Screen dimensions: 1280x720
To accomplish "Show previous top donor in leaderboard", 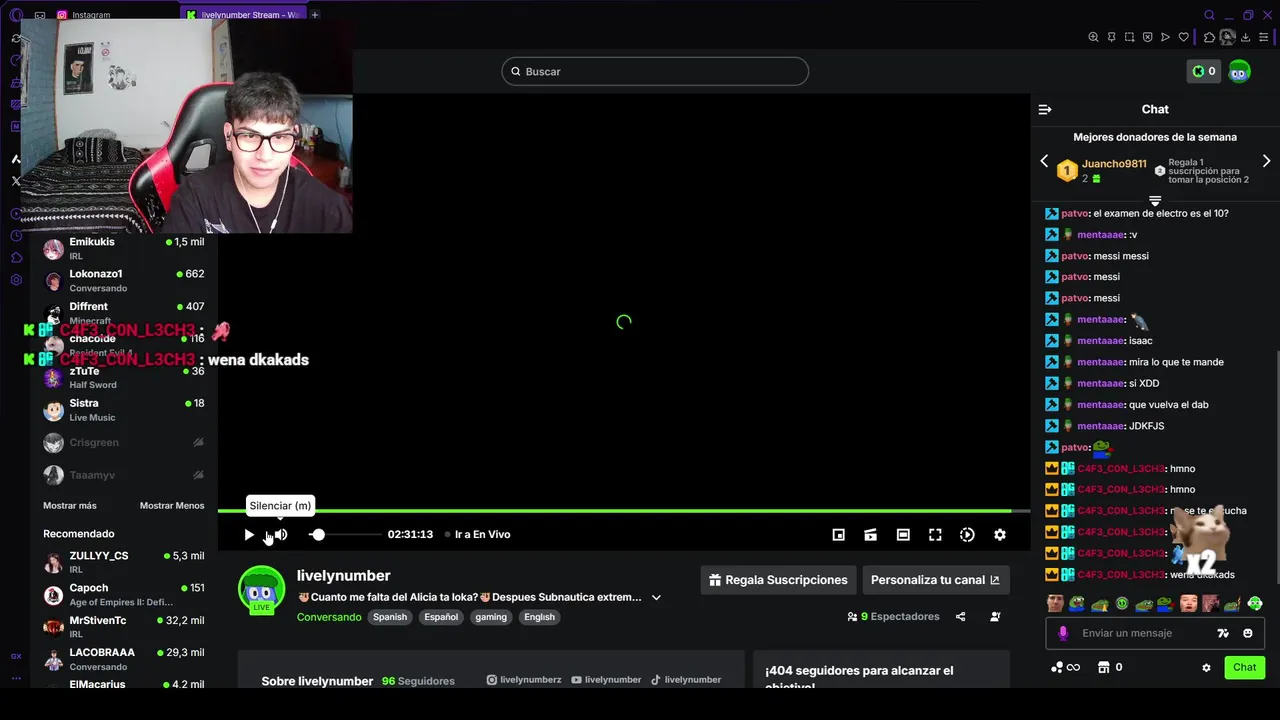I will [x=1044, y=161].
